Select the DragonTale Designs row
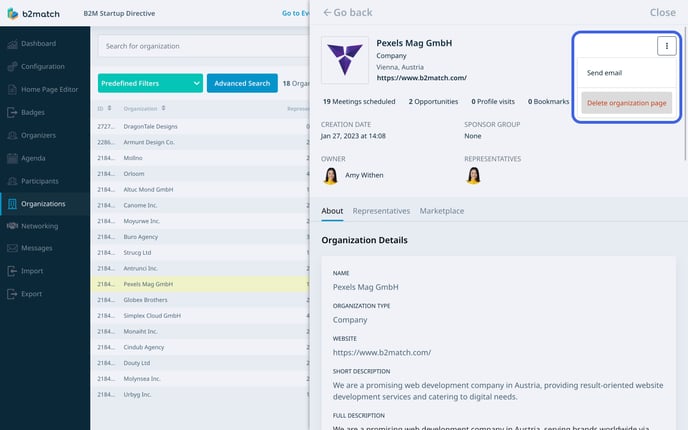 point(200,126)
